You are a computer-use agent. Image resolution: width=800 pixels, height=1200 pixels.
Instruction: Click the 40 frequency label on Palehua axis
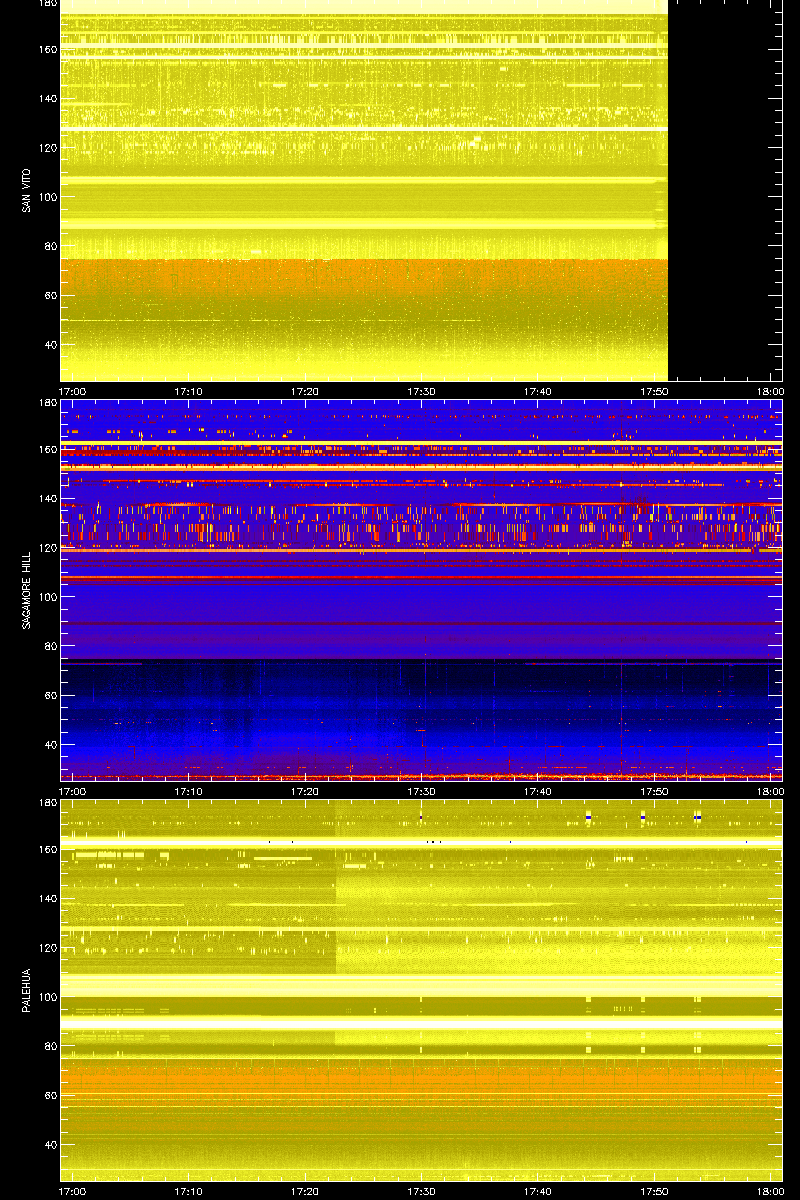point(49,1145)
